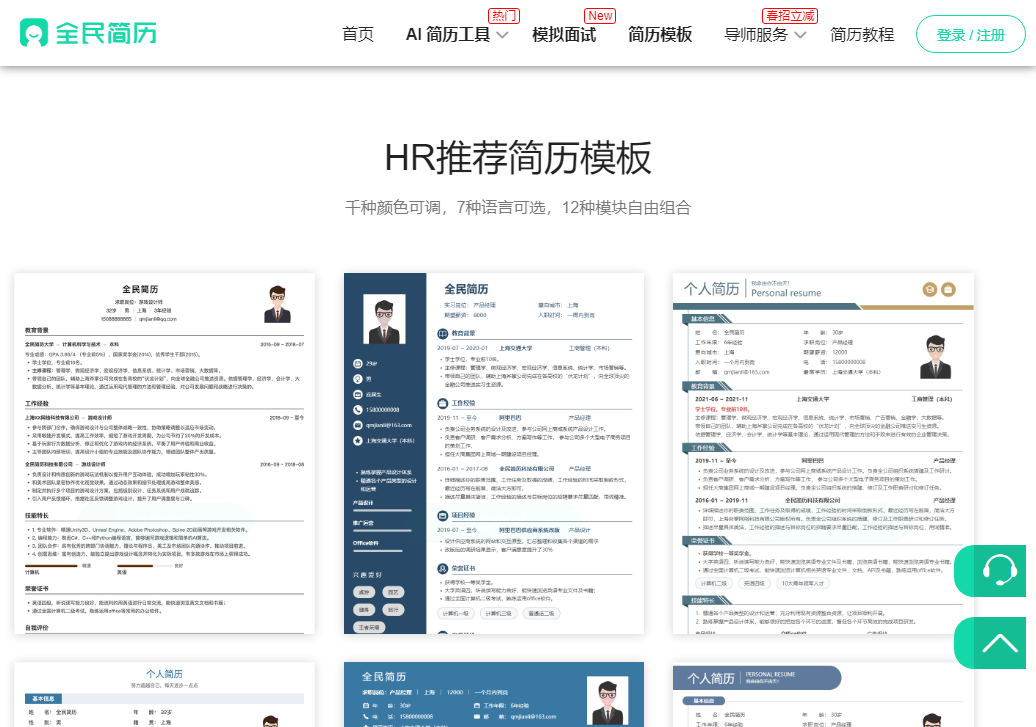
Task: Open the 简历教程 nav item
Action: (x=862, y=34)
